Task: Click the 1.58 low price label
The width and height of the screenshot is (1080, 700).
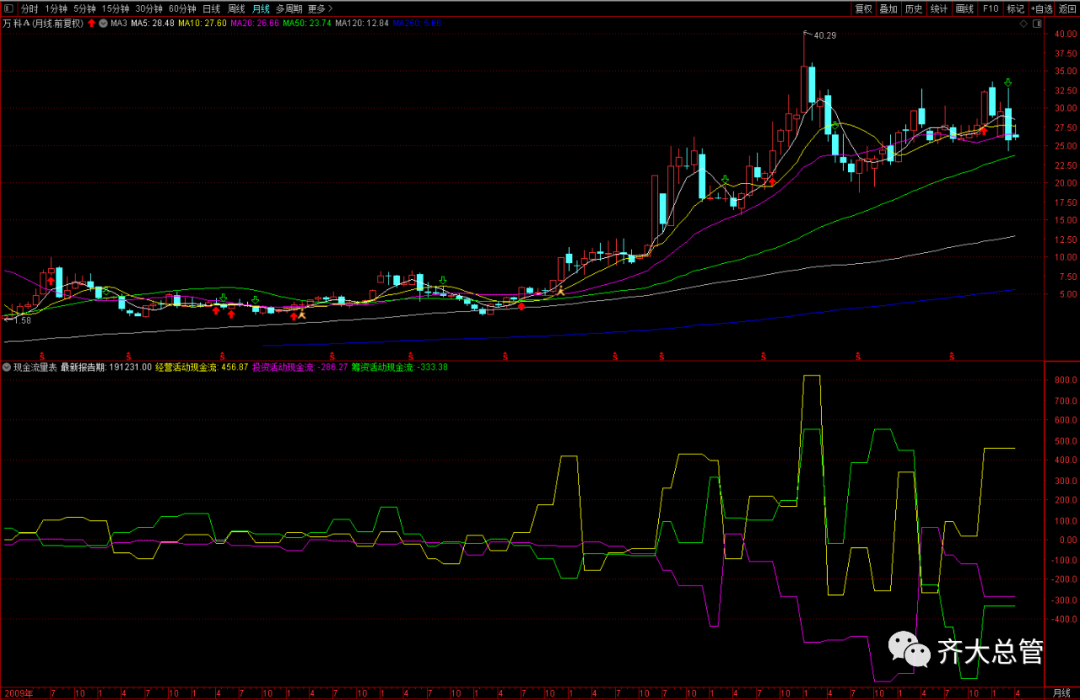Action: click(x=22, y=320)
